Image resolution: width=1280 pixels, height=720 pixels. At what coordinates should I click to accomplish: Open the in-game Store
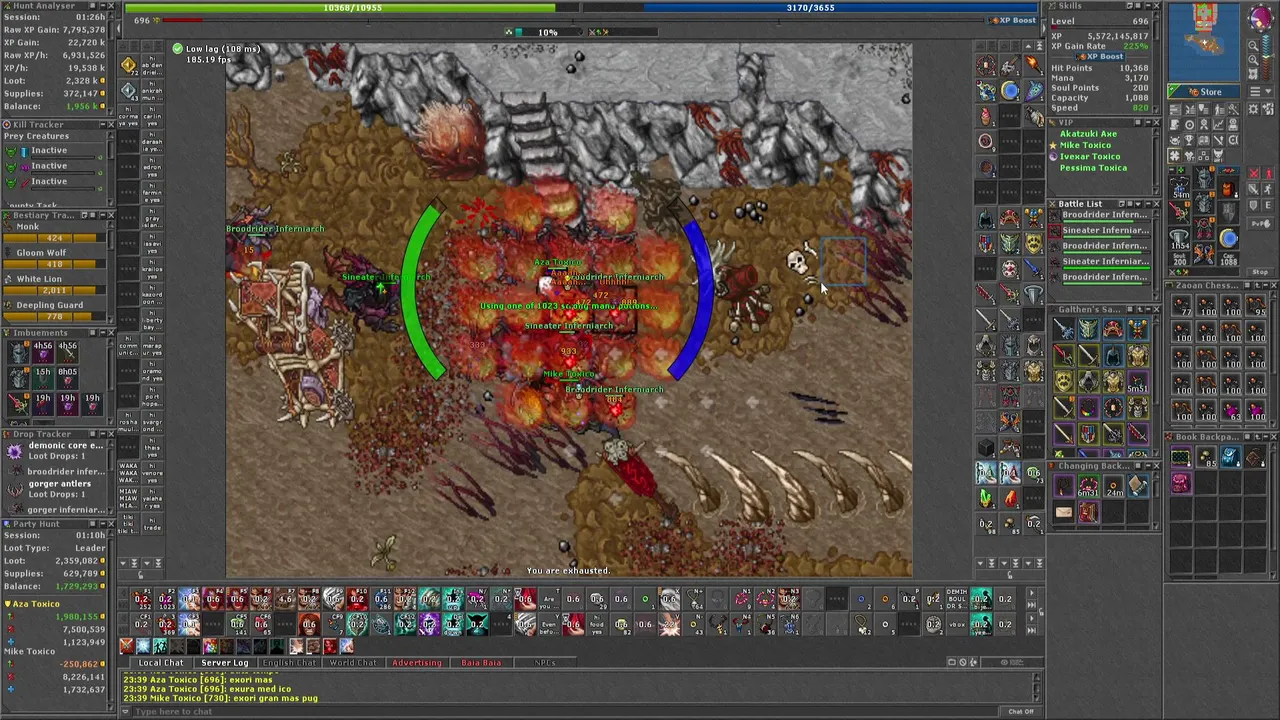point(1204,92)
